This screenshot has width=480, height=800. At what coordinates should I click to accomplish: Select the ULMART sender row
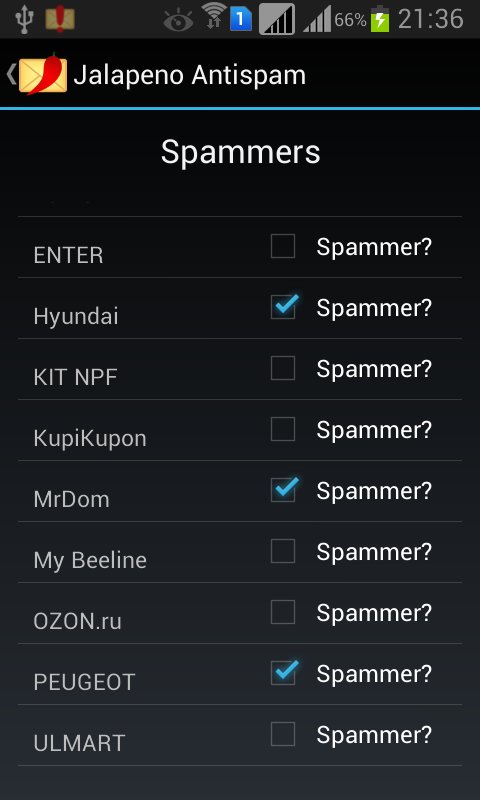[x=240, y=735]
